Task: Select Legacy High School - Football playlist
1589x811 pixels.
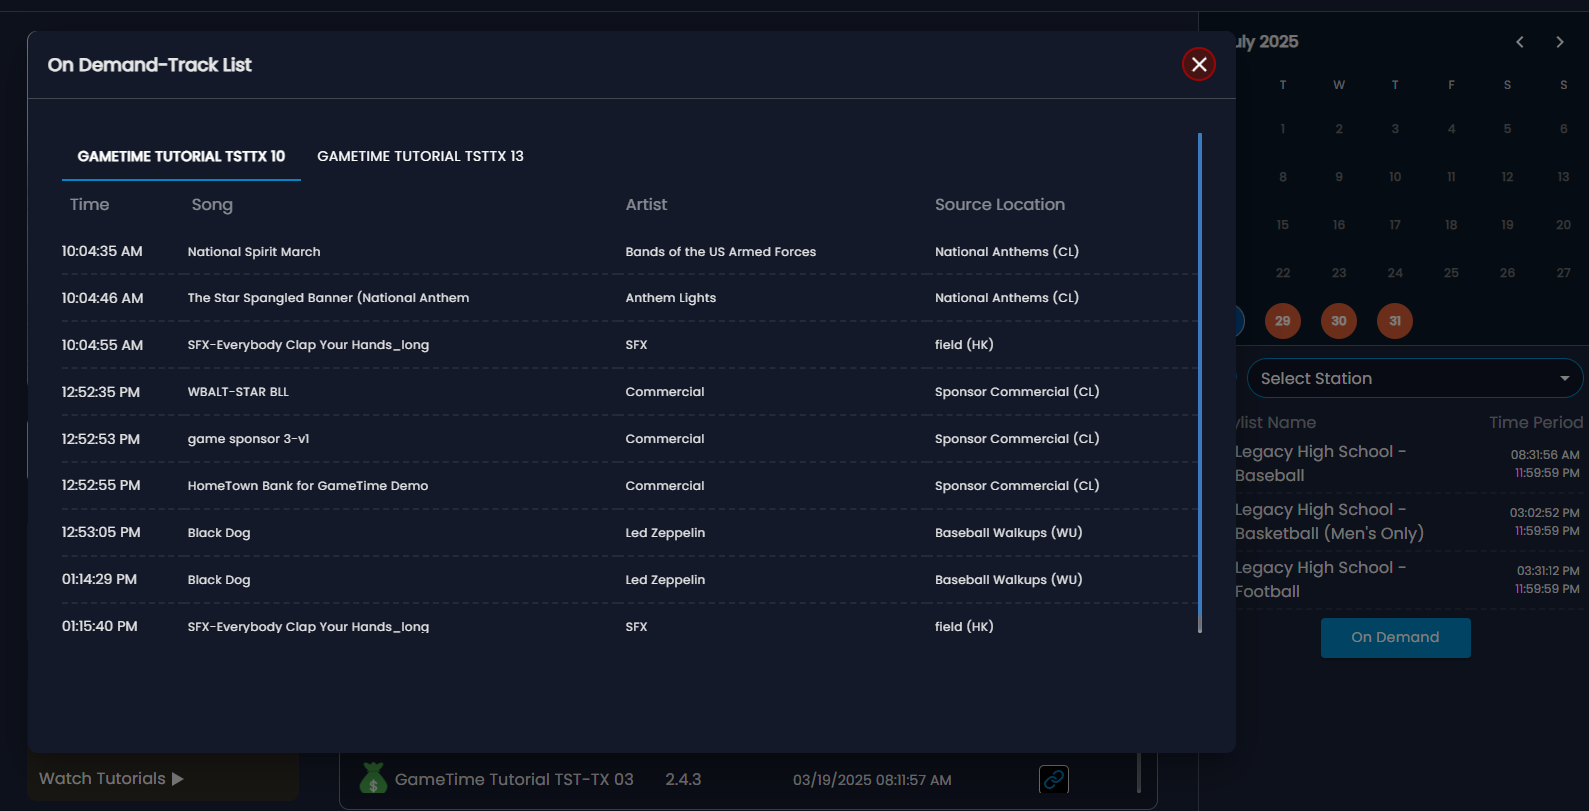Action: [1320, 579]
